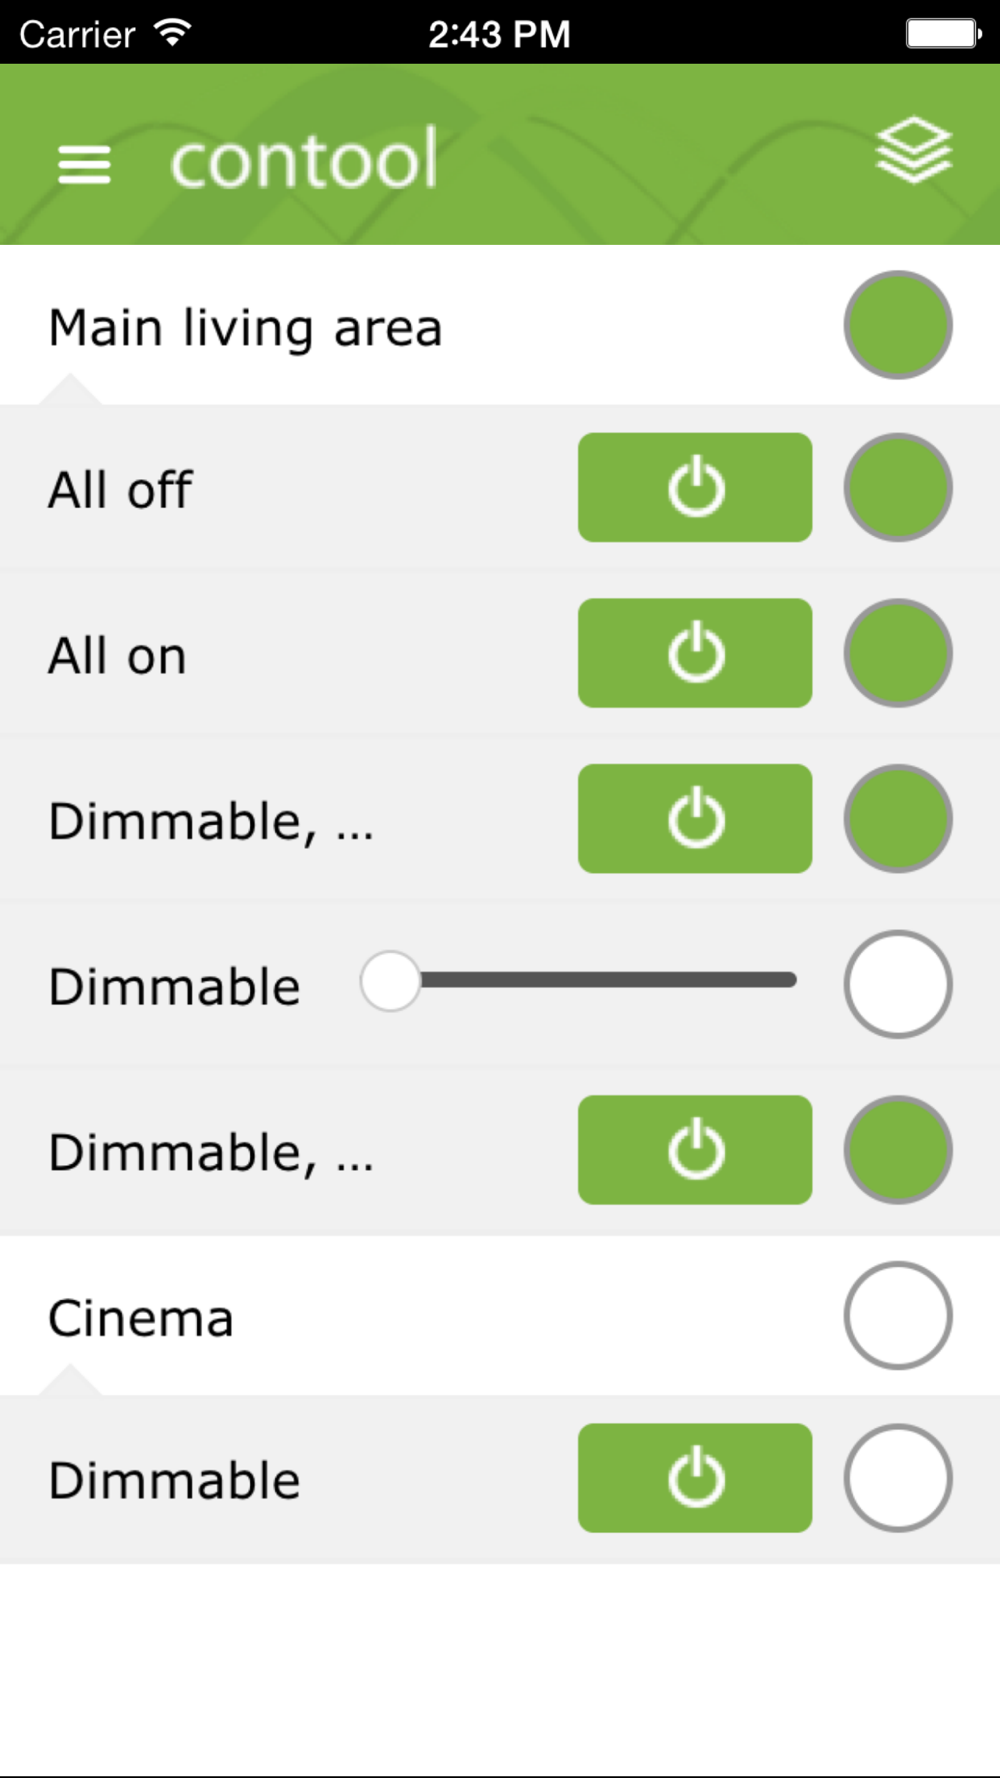Viewport: 1000px width, 1778px height.
Task: Toggle the circle for Cinema Dimmable row
Action: [898, 1478]
